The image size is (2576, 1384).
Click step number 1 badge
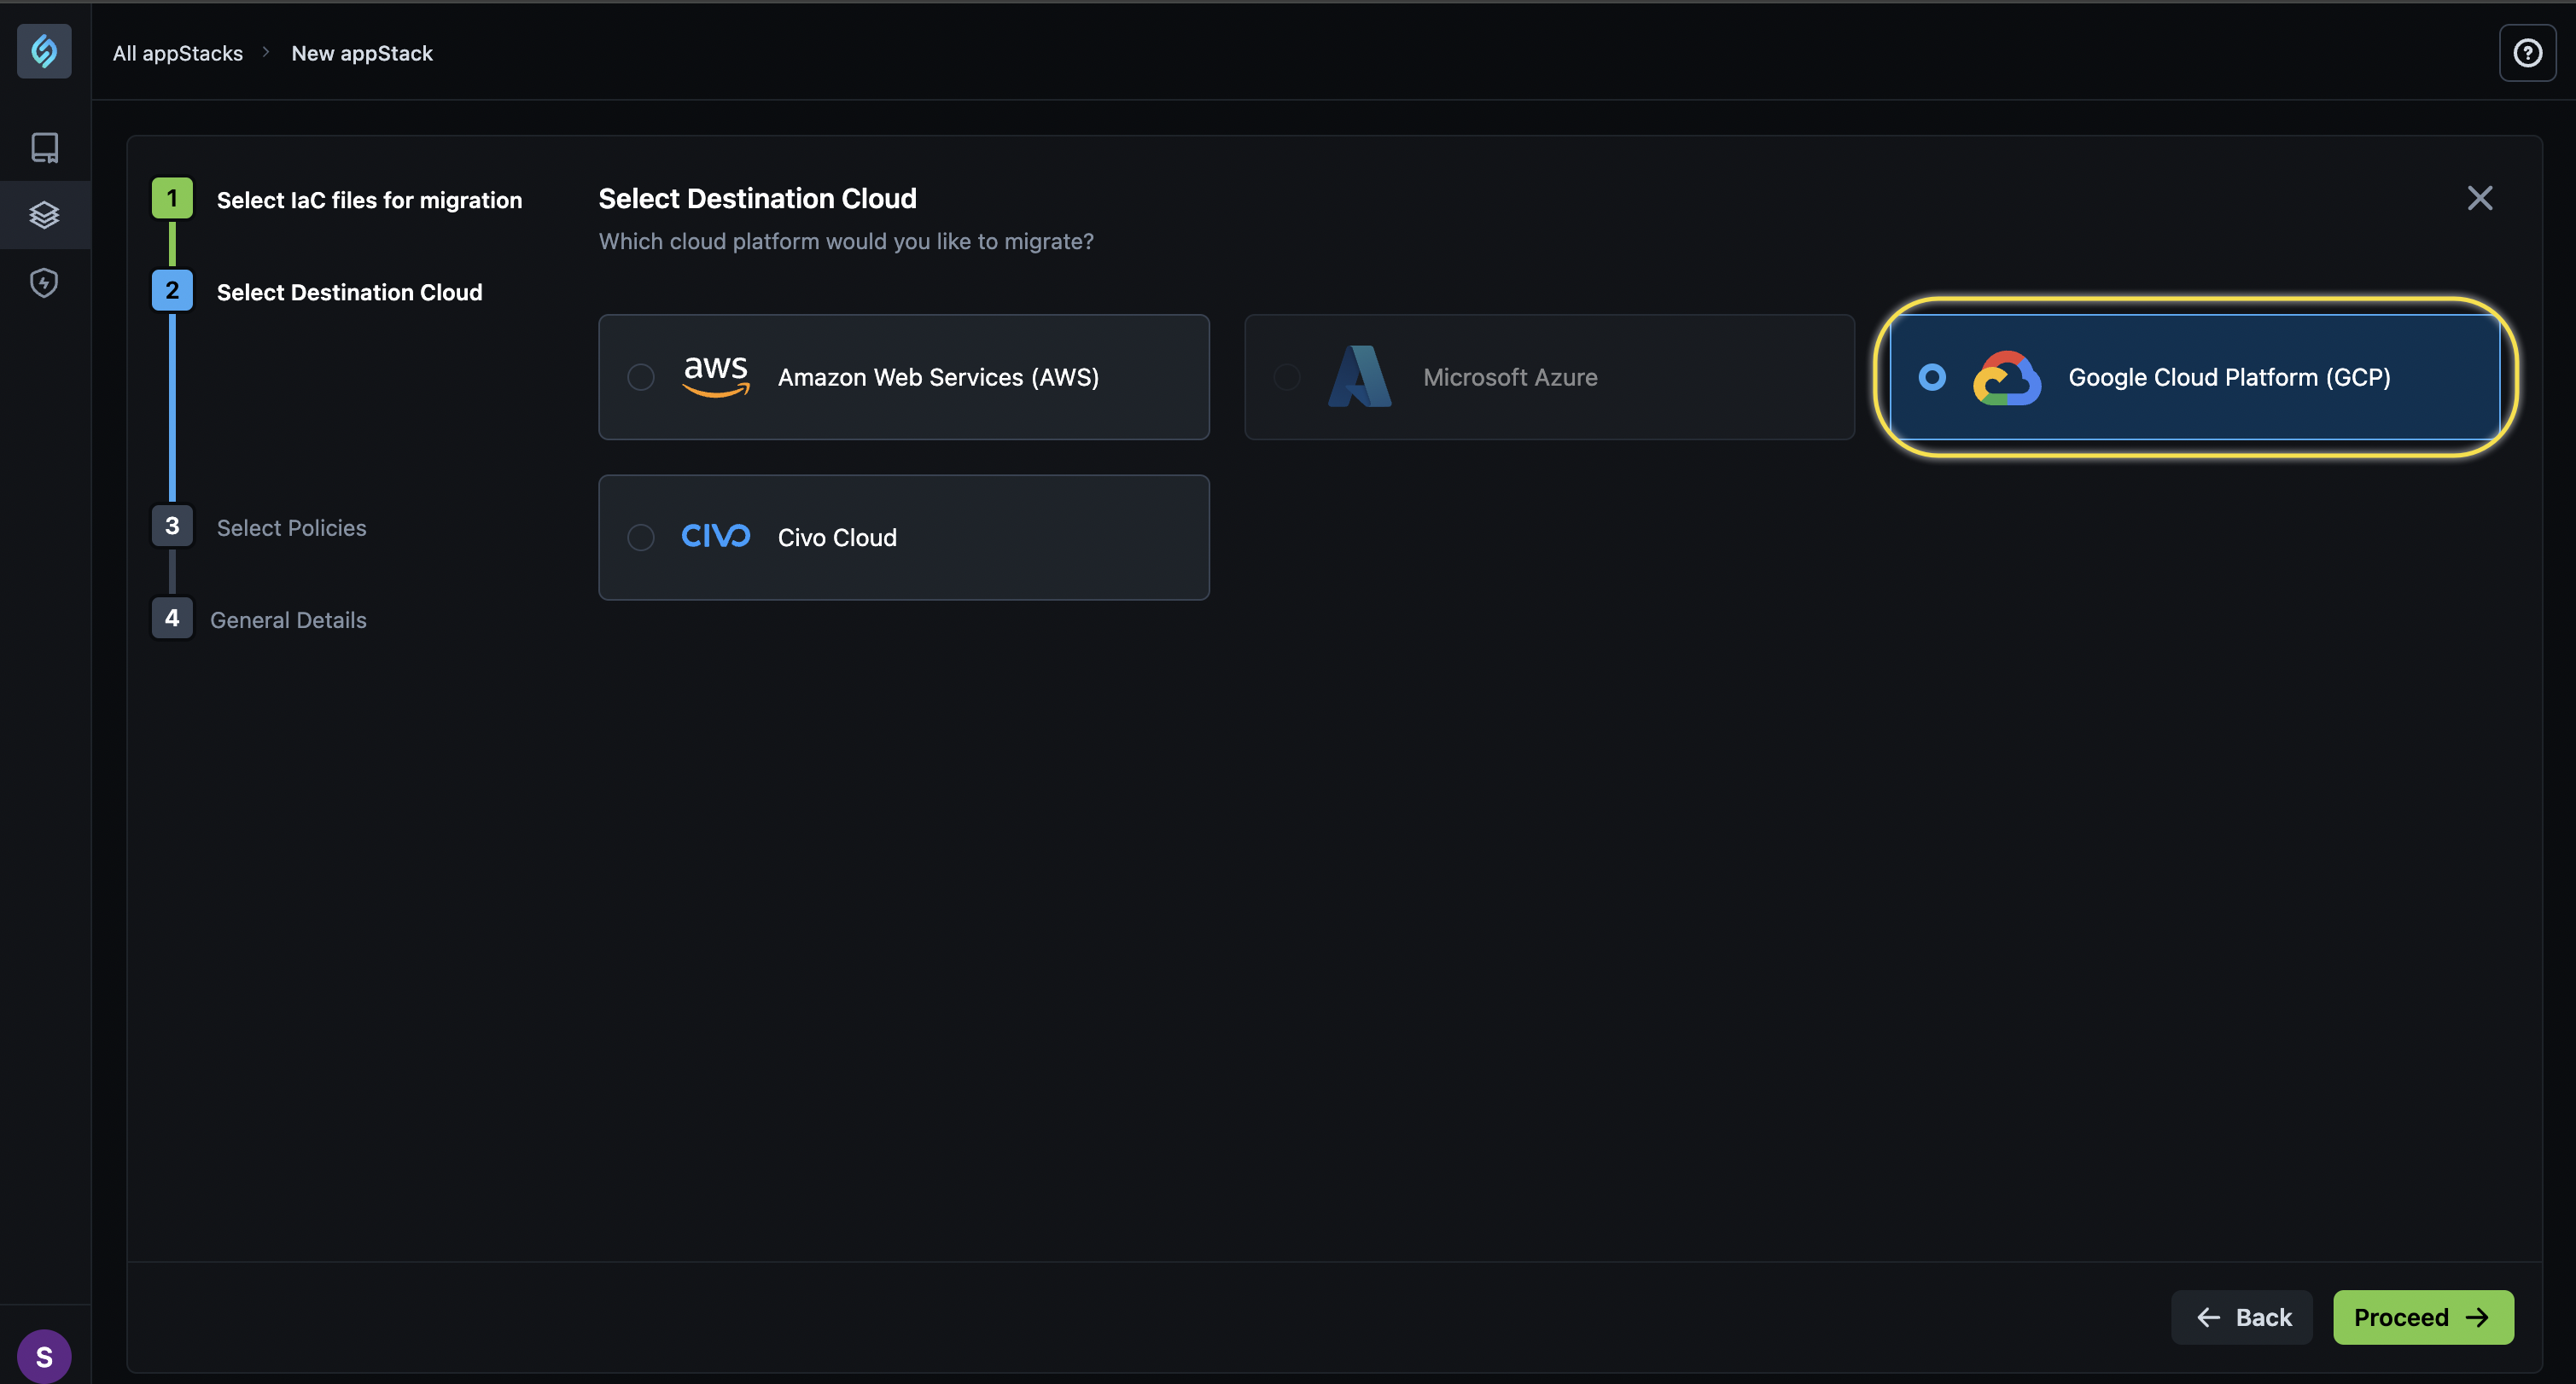click(x=172, y=198)
